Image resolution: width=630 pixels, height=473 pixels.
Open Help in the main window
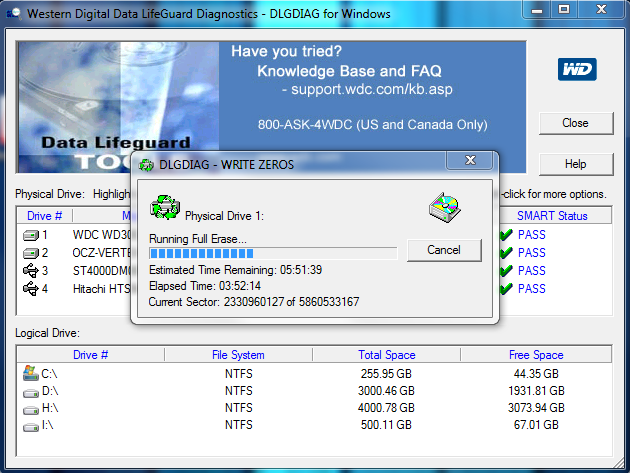click(575, 164)
